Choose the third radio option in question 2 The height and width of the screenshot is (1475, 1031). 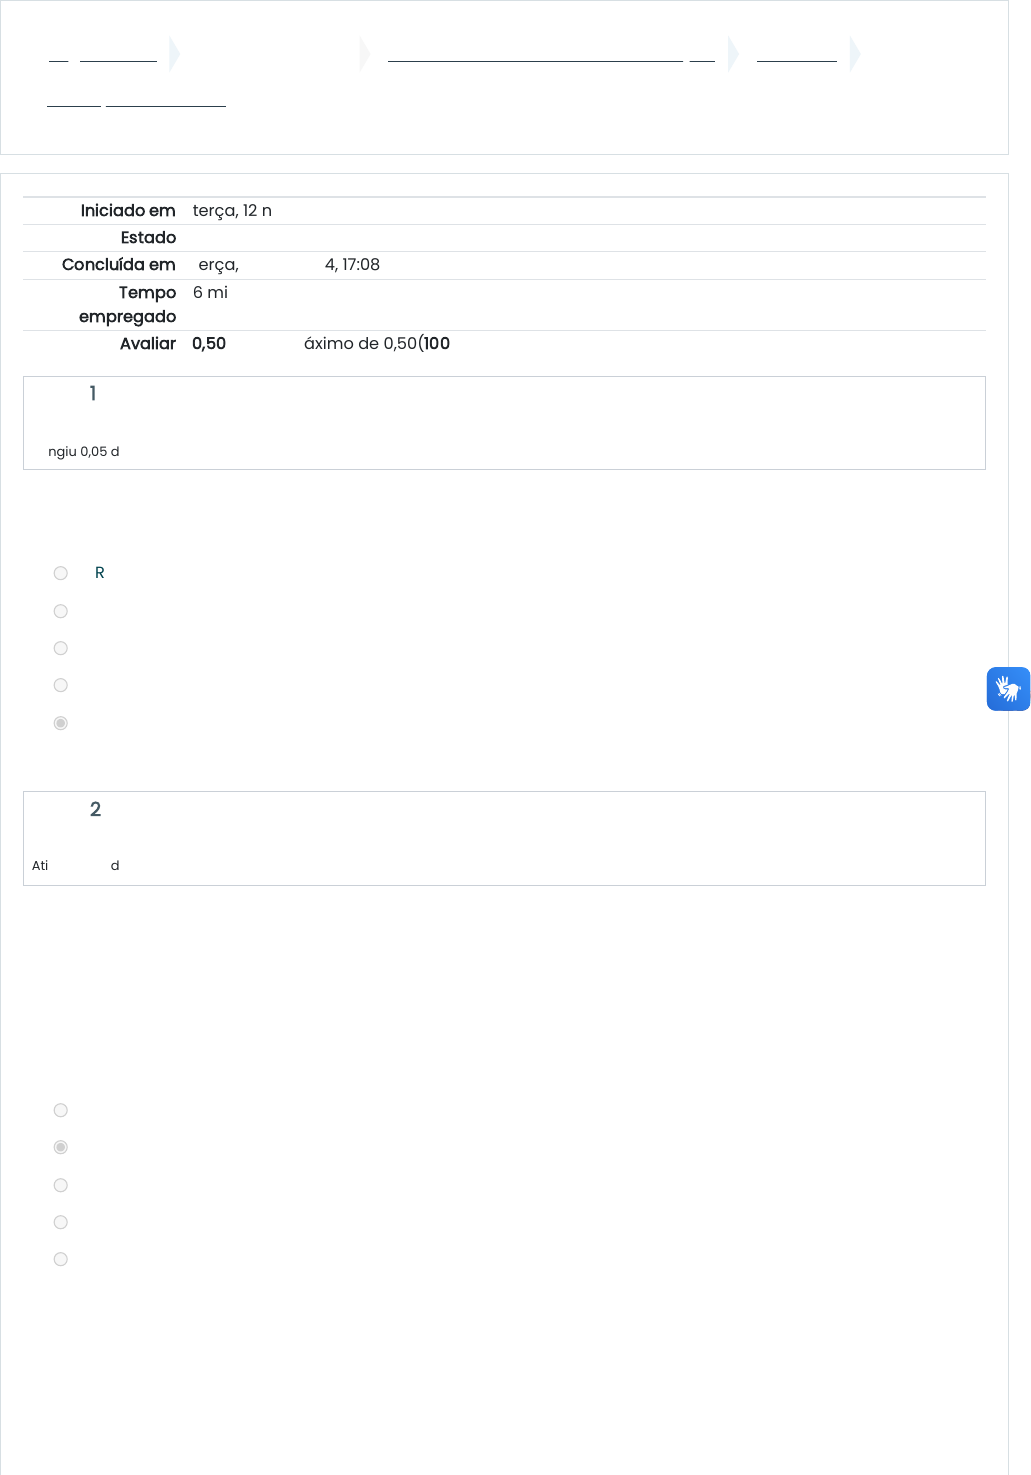(61, 1185)
